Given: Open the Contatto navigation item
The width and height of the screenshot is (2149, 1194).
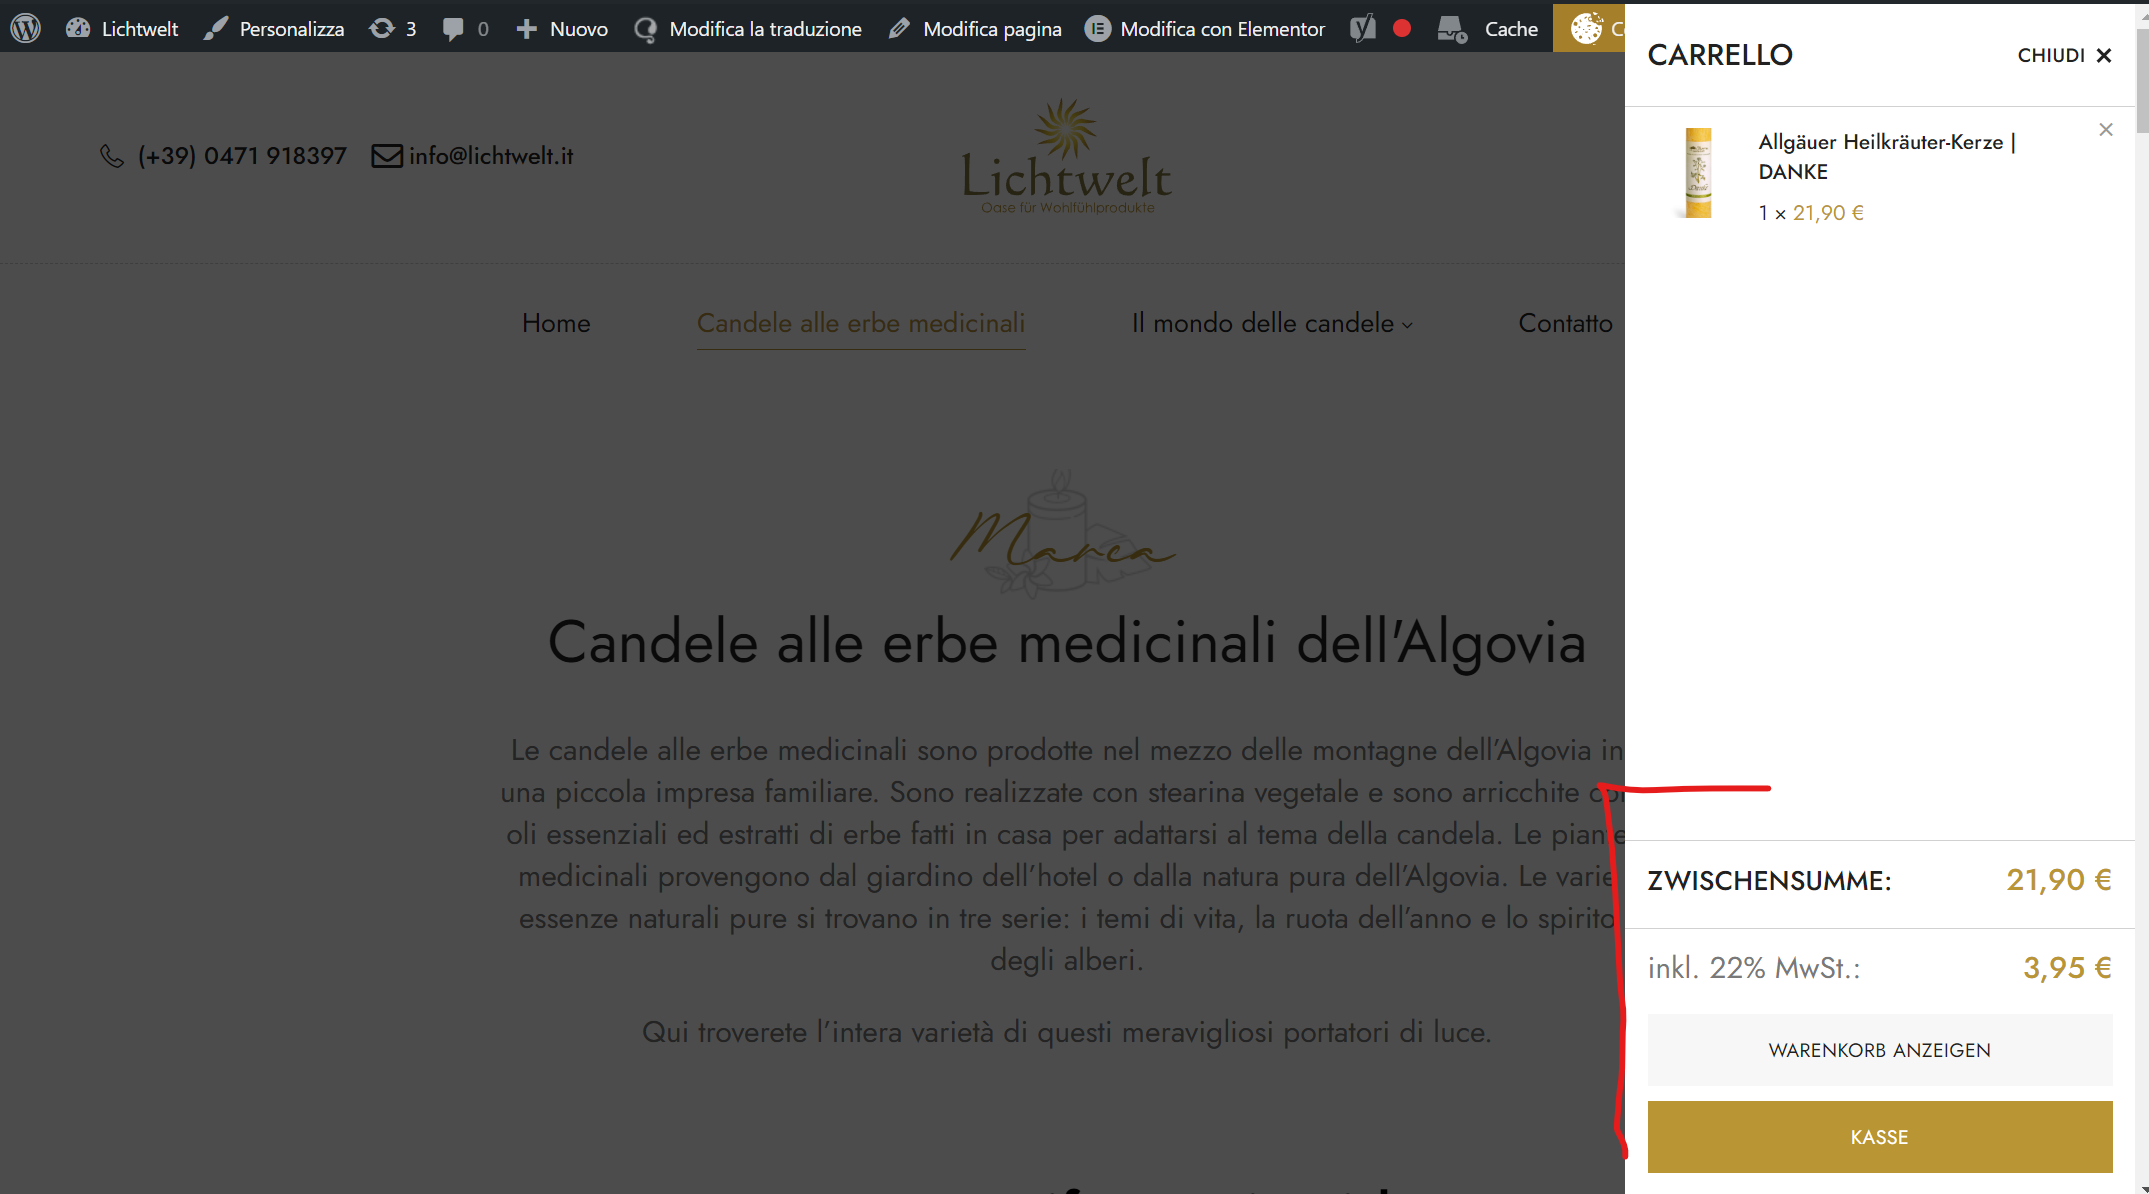Looking at the screenshot, I should point(1565,323).
